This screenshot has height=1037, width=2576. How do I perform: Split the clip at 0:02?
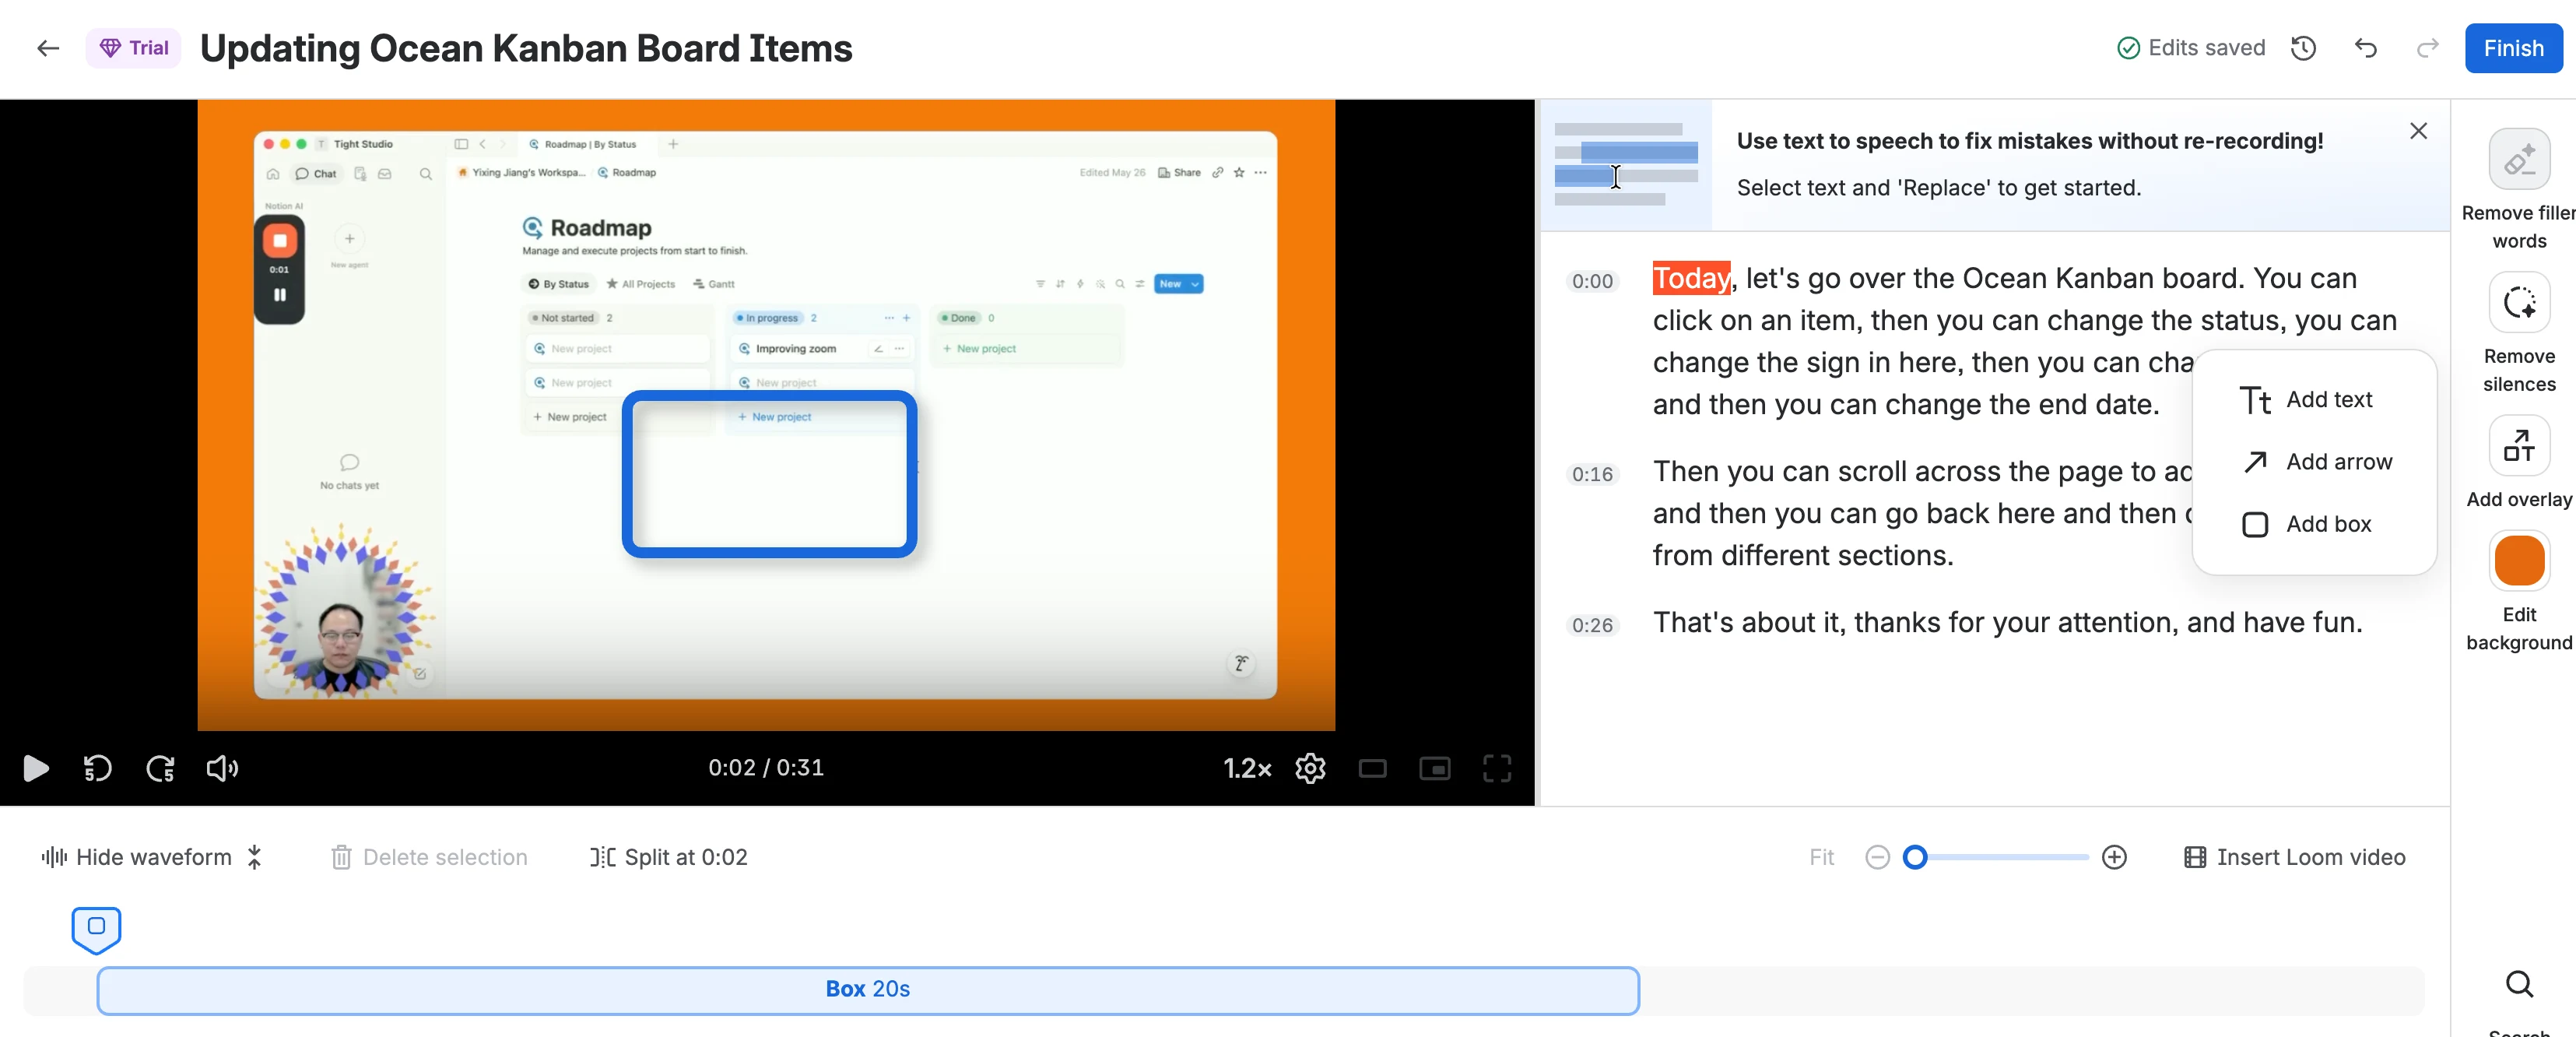[x=668, y=857]
